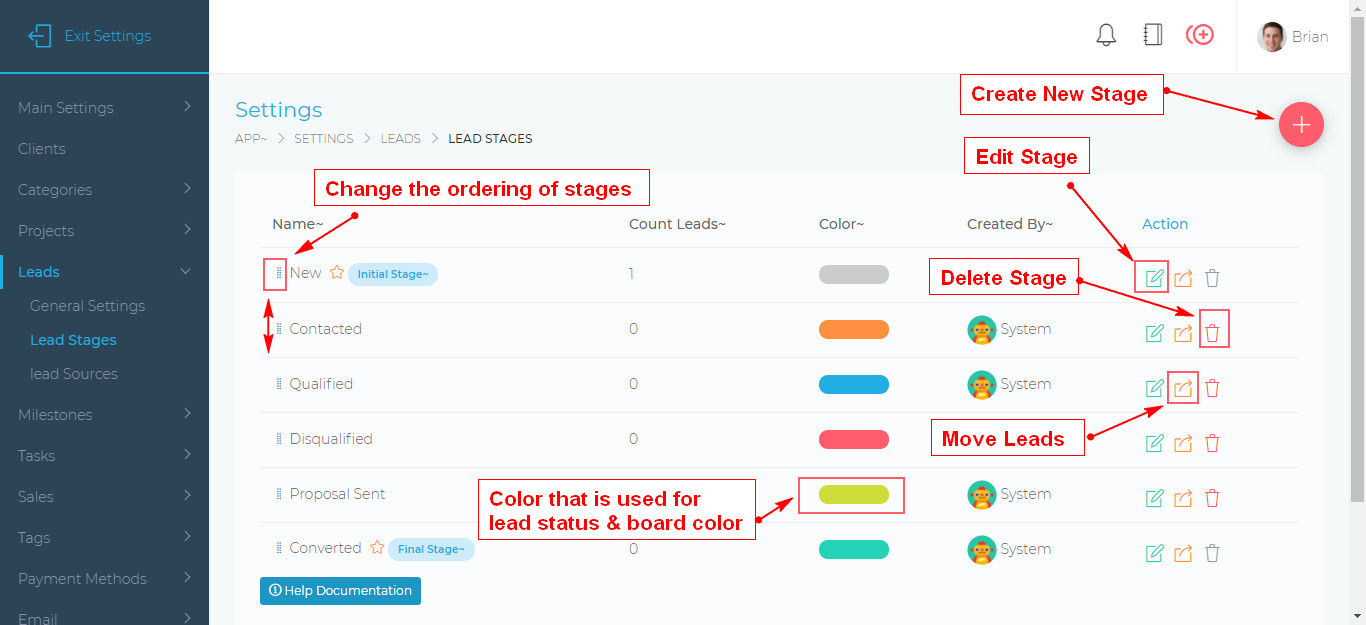Click the green color swatch for Converted
Screen dimensions: 1366x625
tap(853, 548)
